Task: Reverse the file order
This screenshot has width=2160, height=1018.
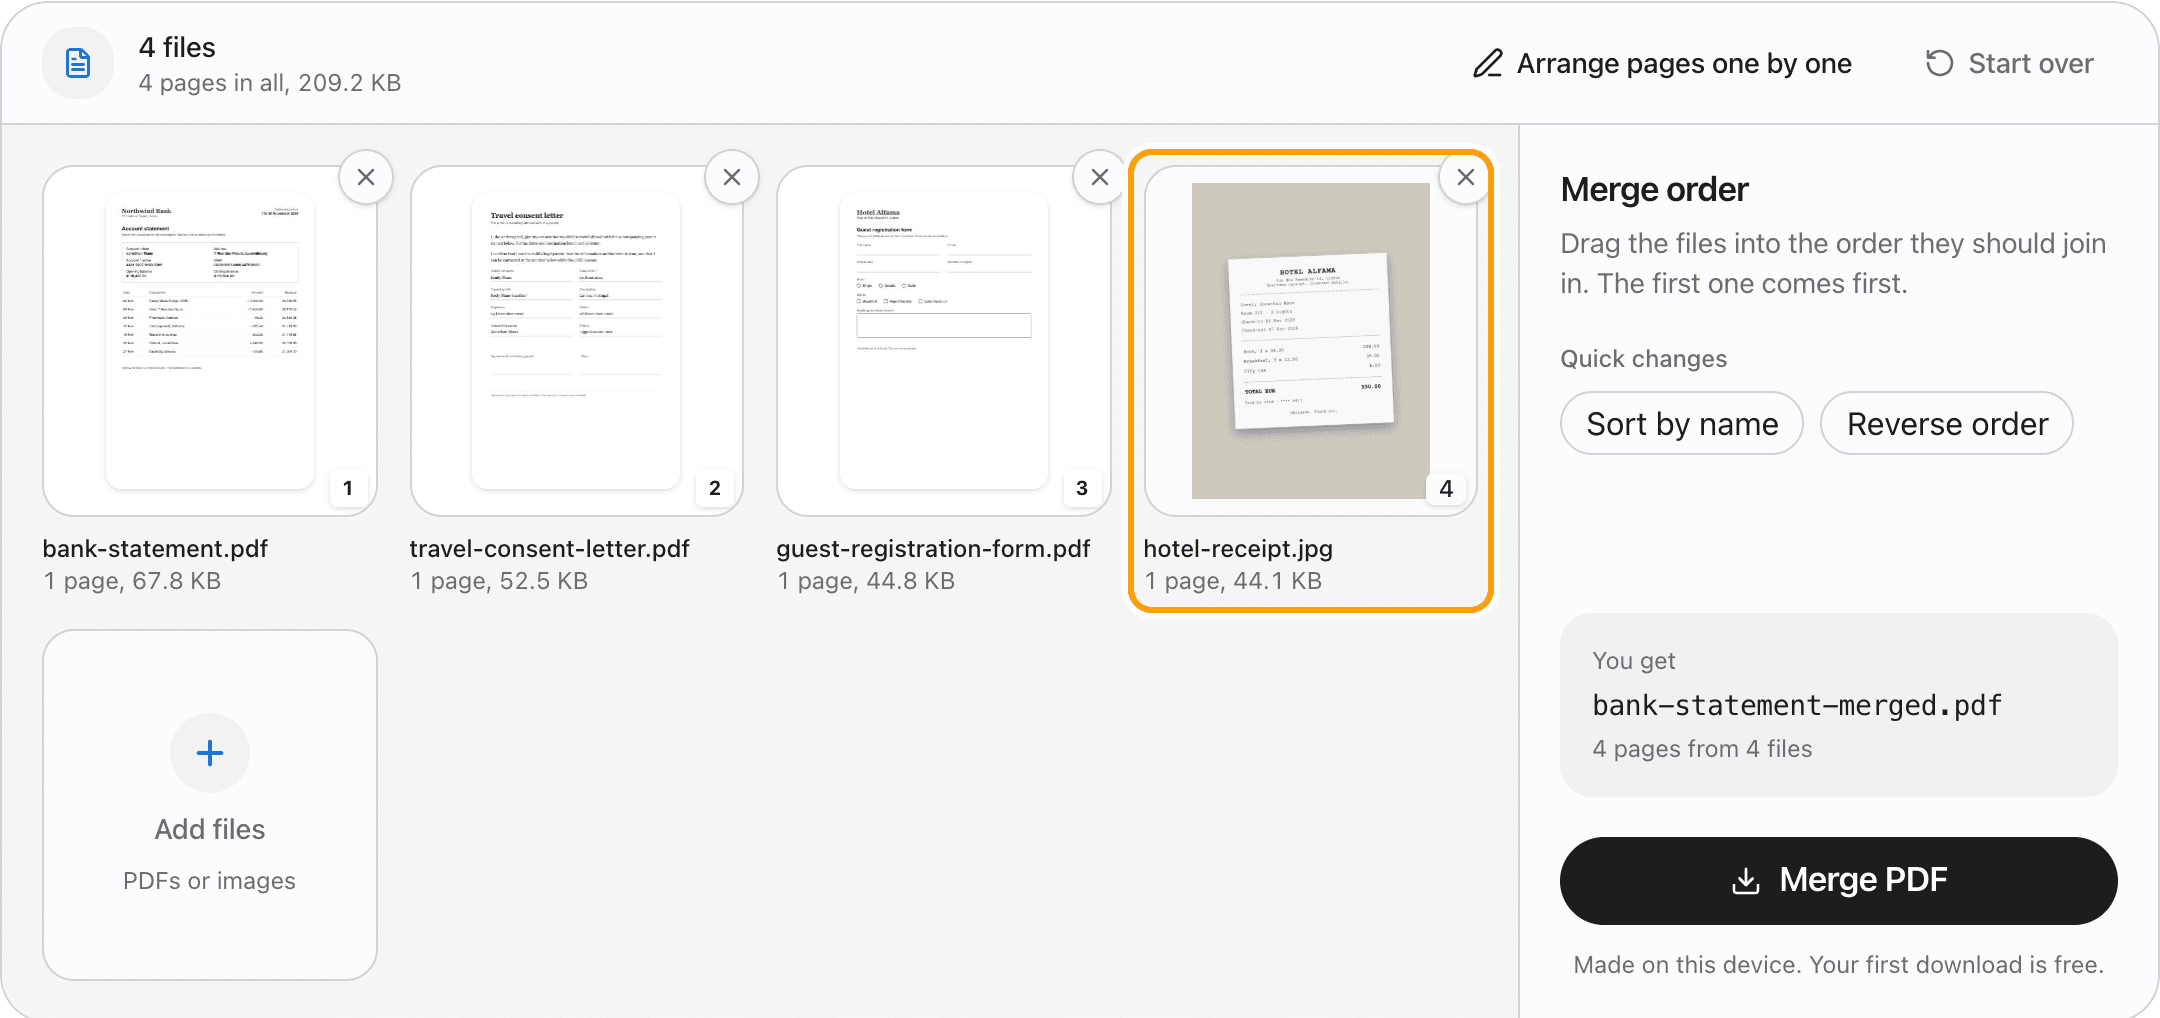Action: [1947, 424]
